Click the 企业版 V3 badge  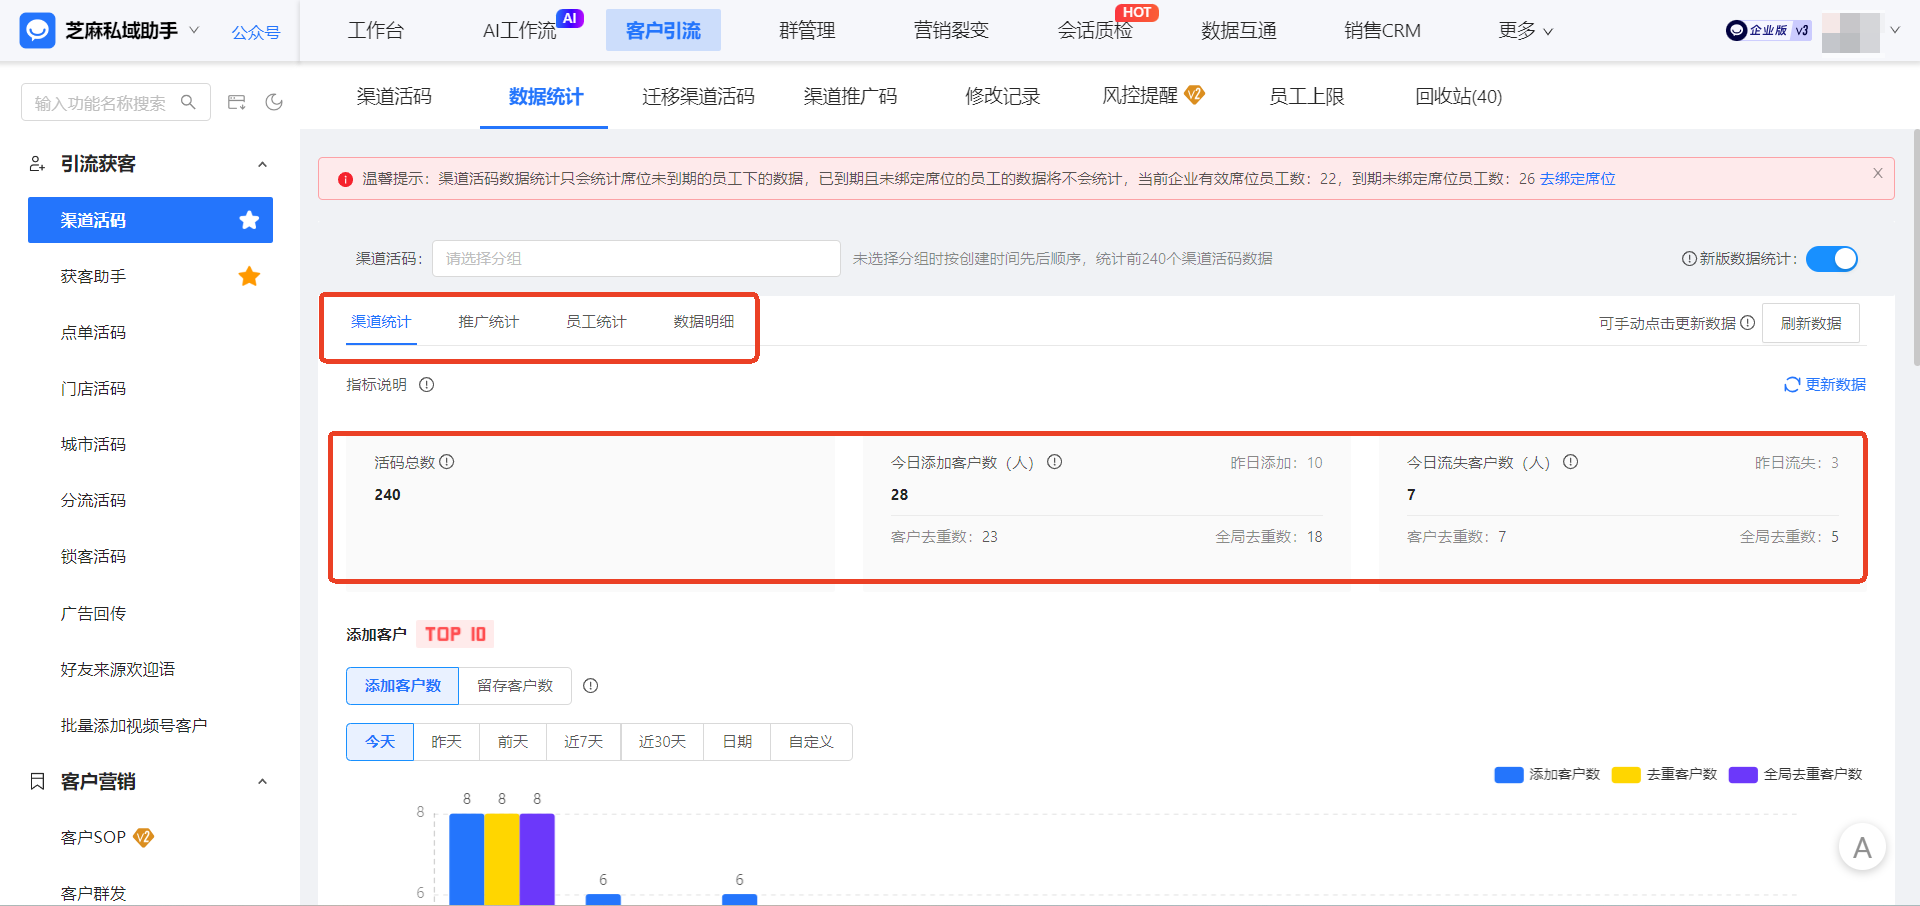pyautogui.click(x=1768, y=30)
